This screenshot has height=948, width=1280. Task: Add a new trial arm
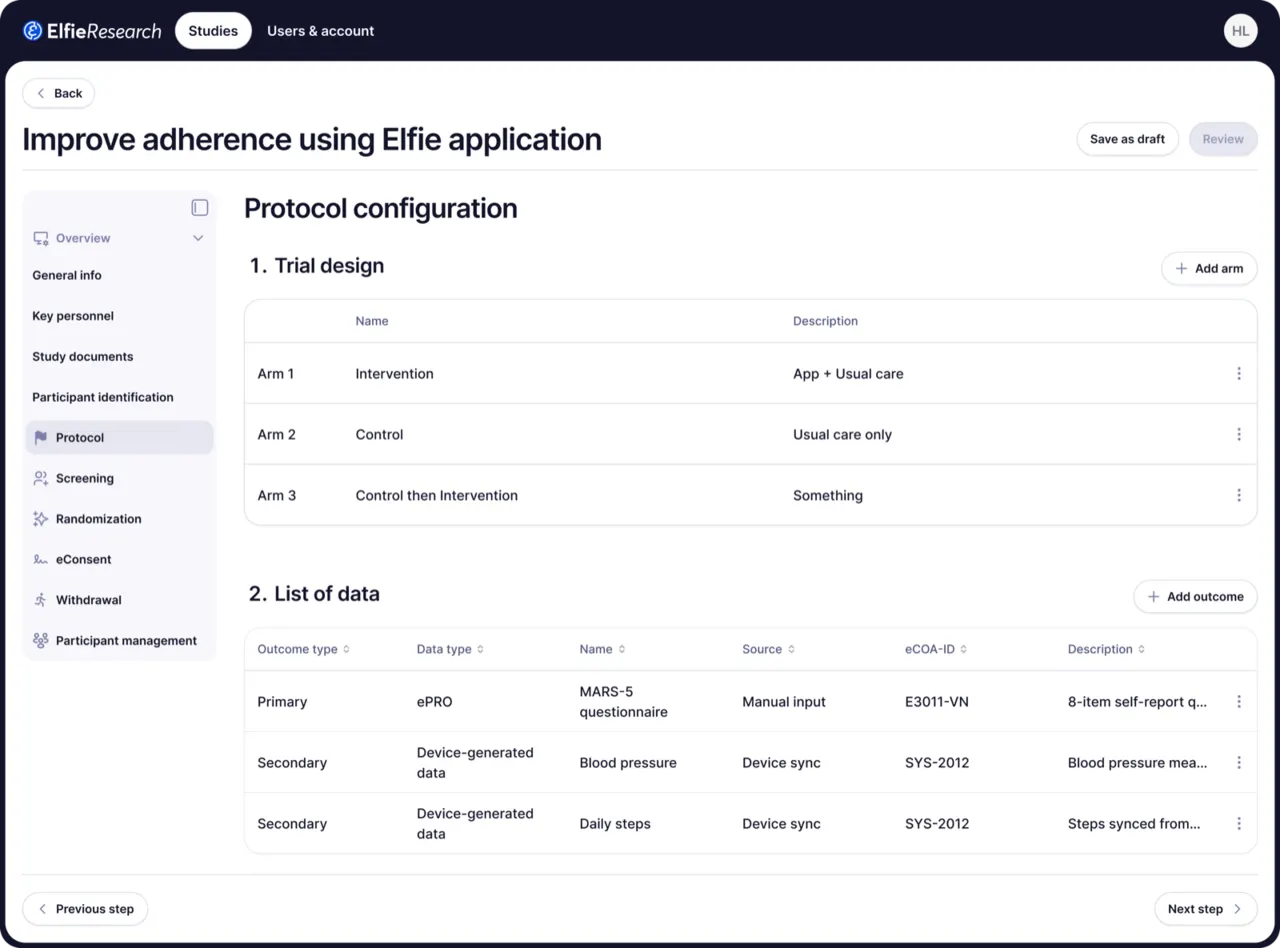pos(1209,268)
